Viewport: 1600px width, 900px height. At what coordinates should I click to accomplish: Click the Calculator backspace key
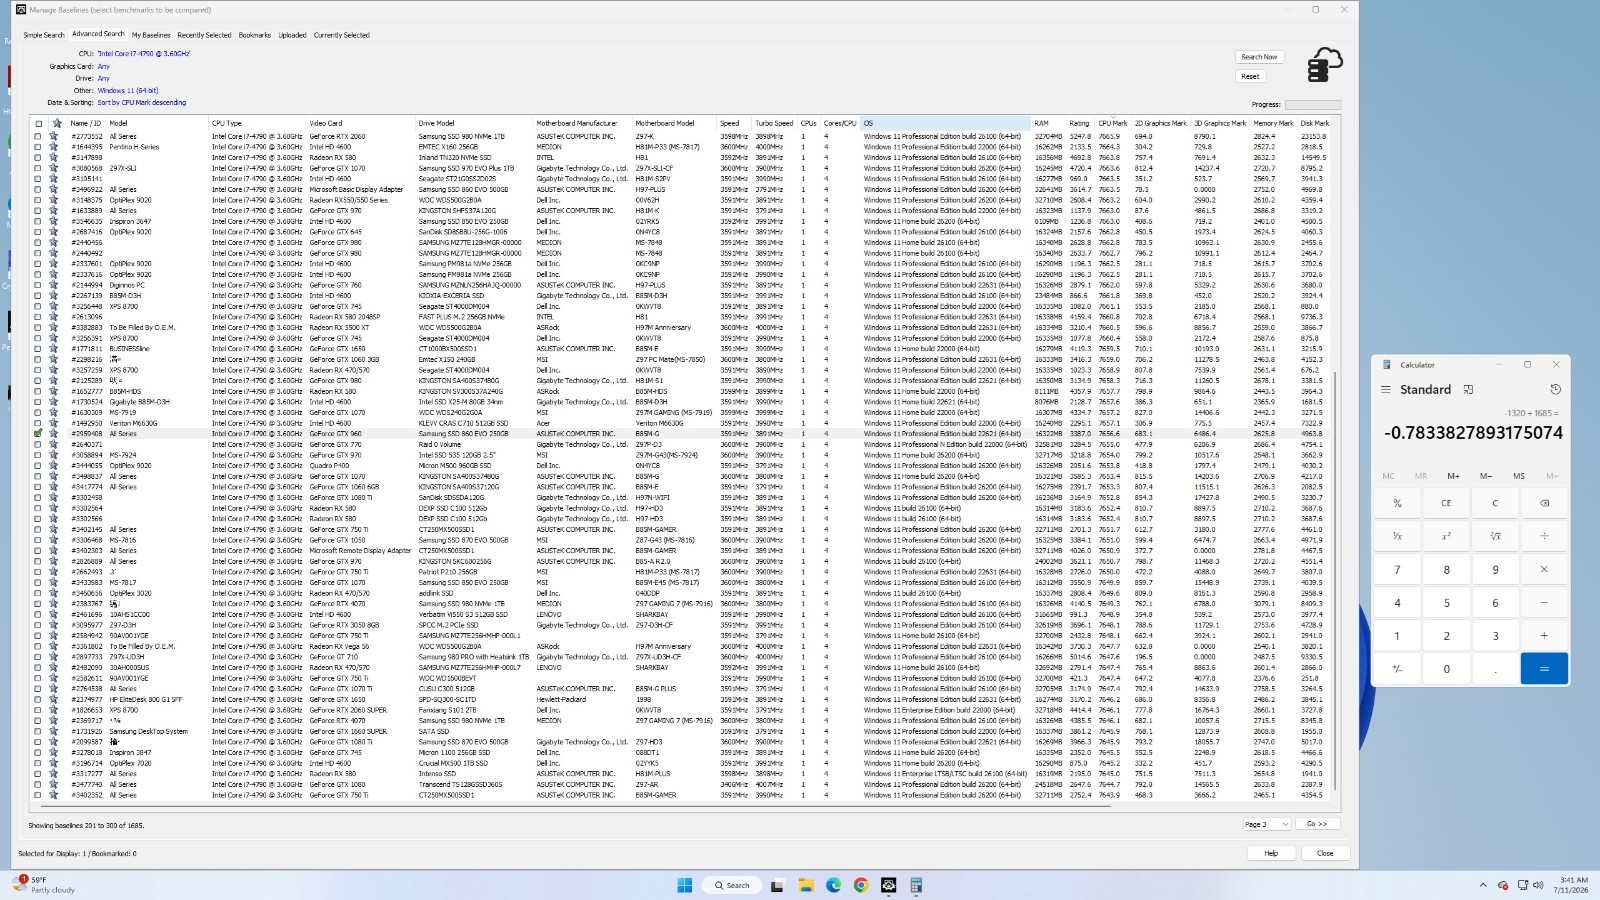(x=1544, y=503)
